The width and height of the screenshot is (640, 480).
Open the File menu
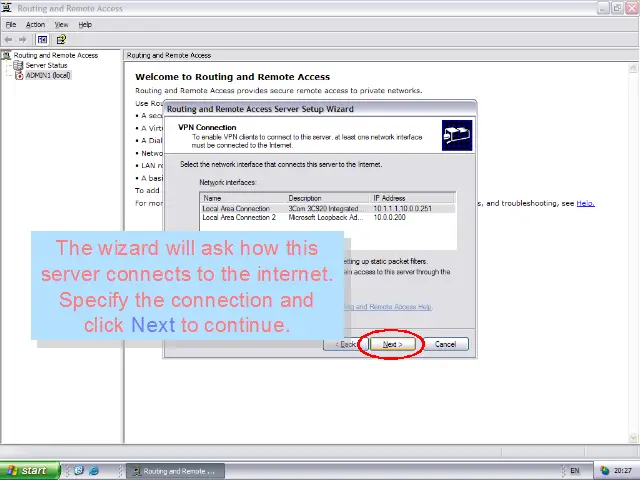tap(11, 25)
